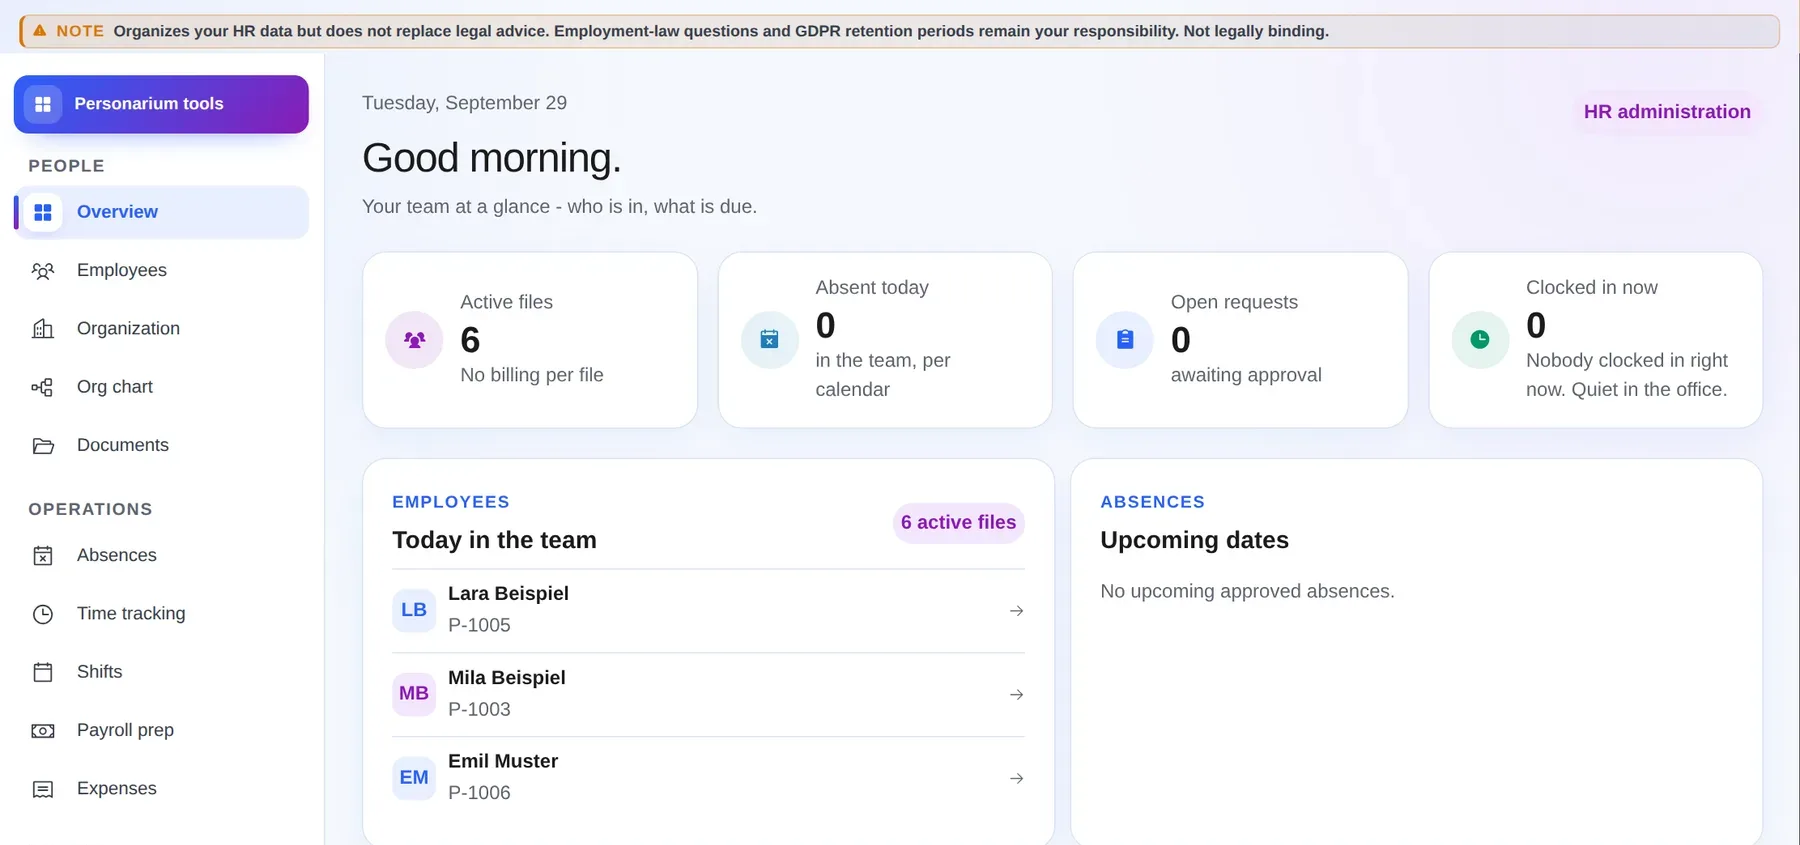The height and width of the screenshot is (845, 1800).
Task: Click the Personarium tools button
Action: [x=161, y=104]
